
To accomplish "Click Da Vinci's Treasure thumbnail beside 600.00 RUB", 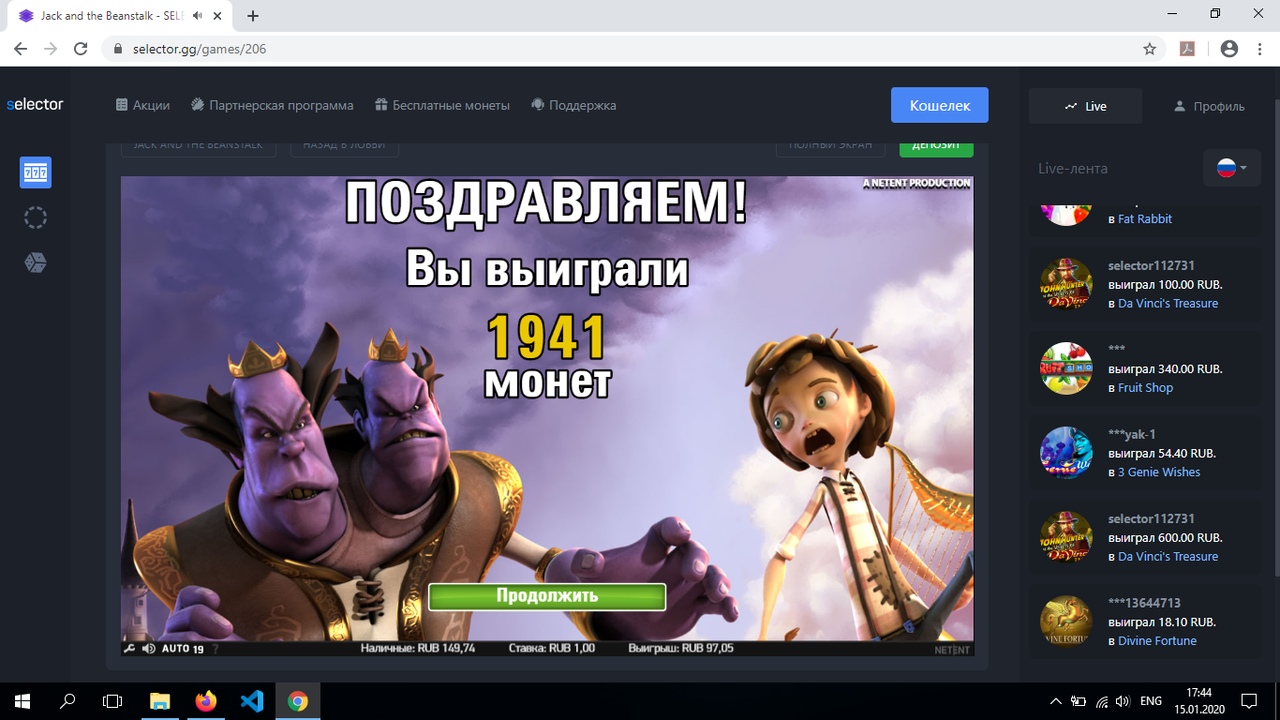I will click(1066, 537).
